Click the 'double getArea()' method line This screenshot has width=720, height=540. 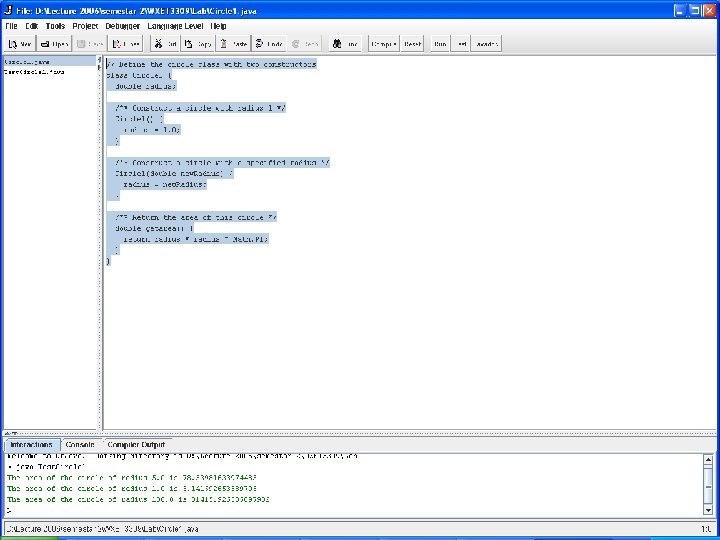coord(154,228)
